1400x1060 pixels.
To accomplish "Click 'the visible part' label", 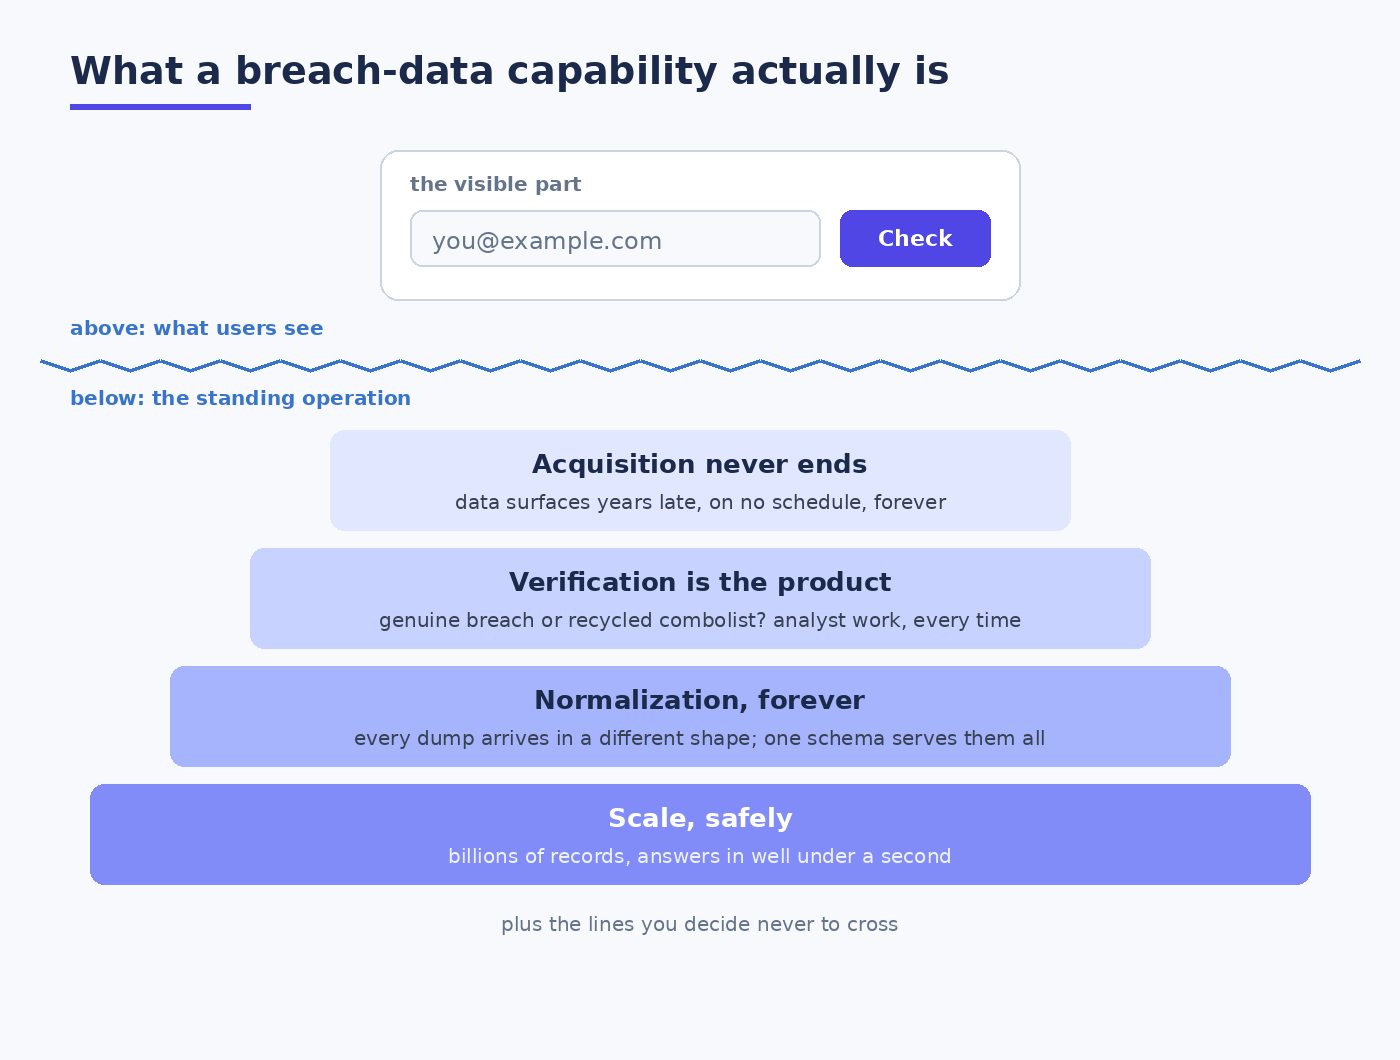I will 495,184.
